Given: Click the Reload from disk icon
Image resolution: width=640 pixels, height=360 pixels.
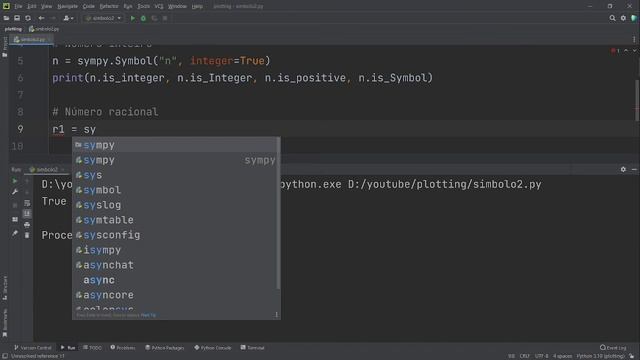Looking at the screenshot, I should (28, 18).
